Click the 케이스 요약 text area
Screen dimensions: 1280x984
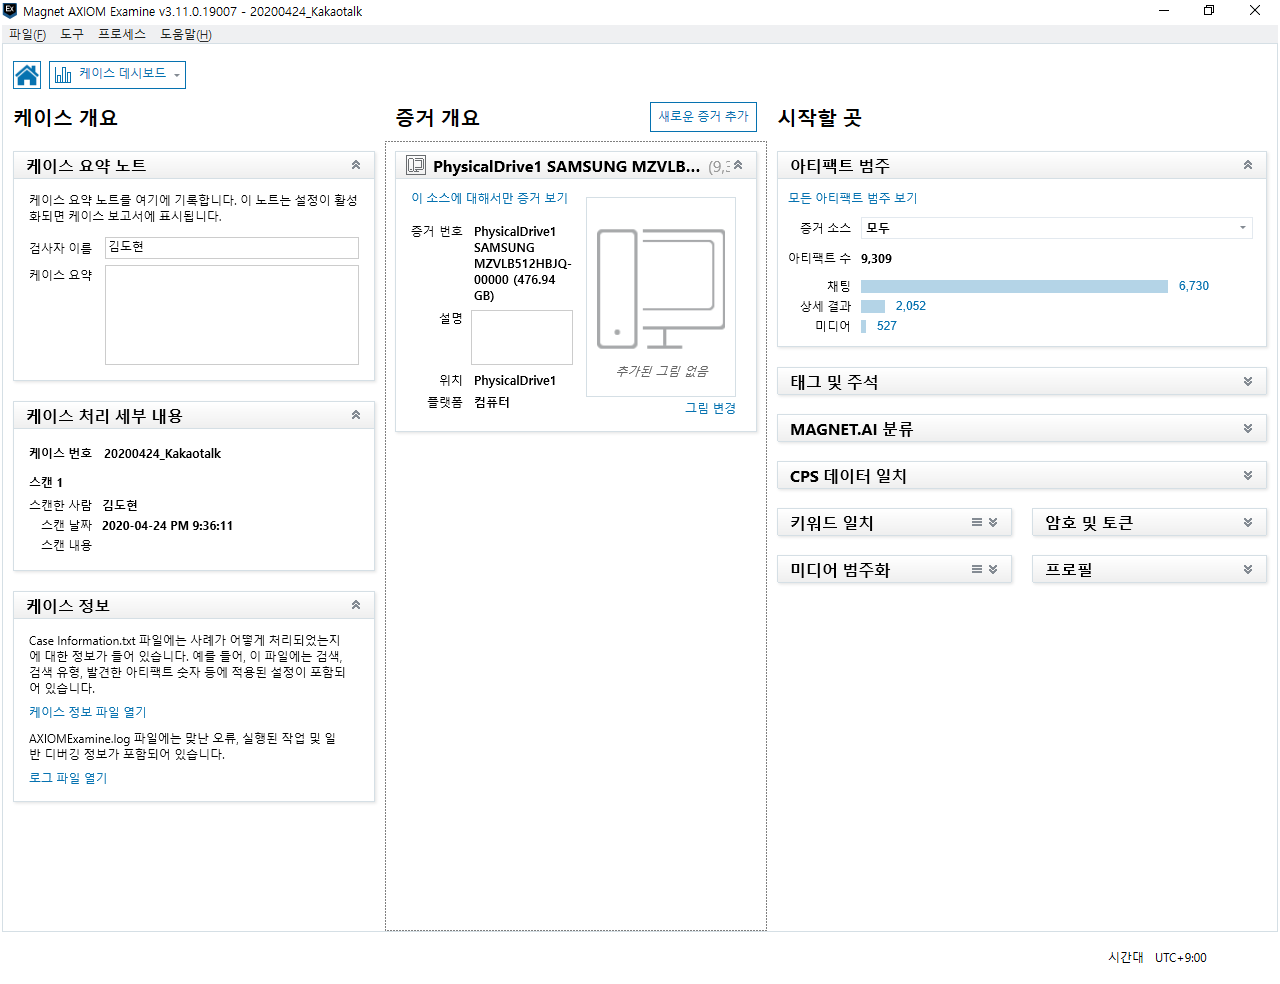click(232, 315)
